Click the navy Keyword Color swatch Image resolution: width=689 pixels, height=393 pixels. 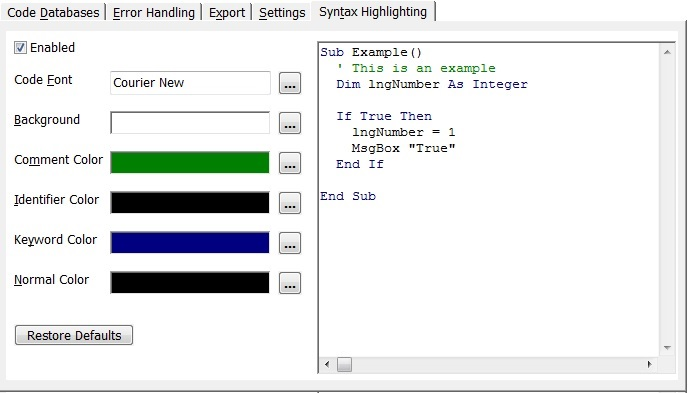(x=190, y=243)
